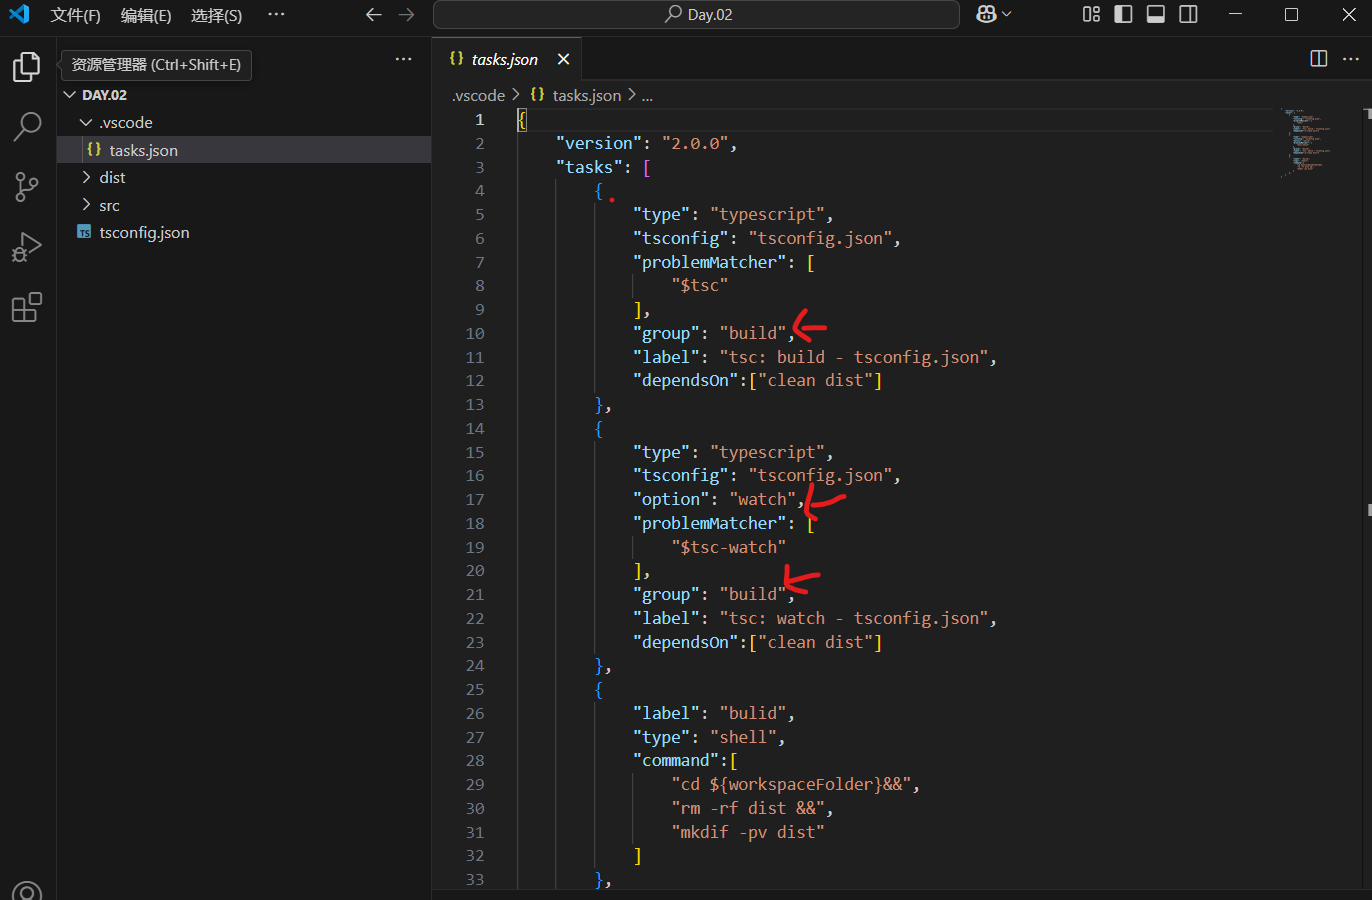
Task: Click .vscode in the breadcrumb bar
Action: pyautogui.click(x=478, y=95)
